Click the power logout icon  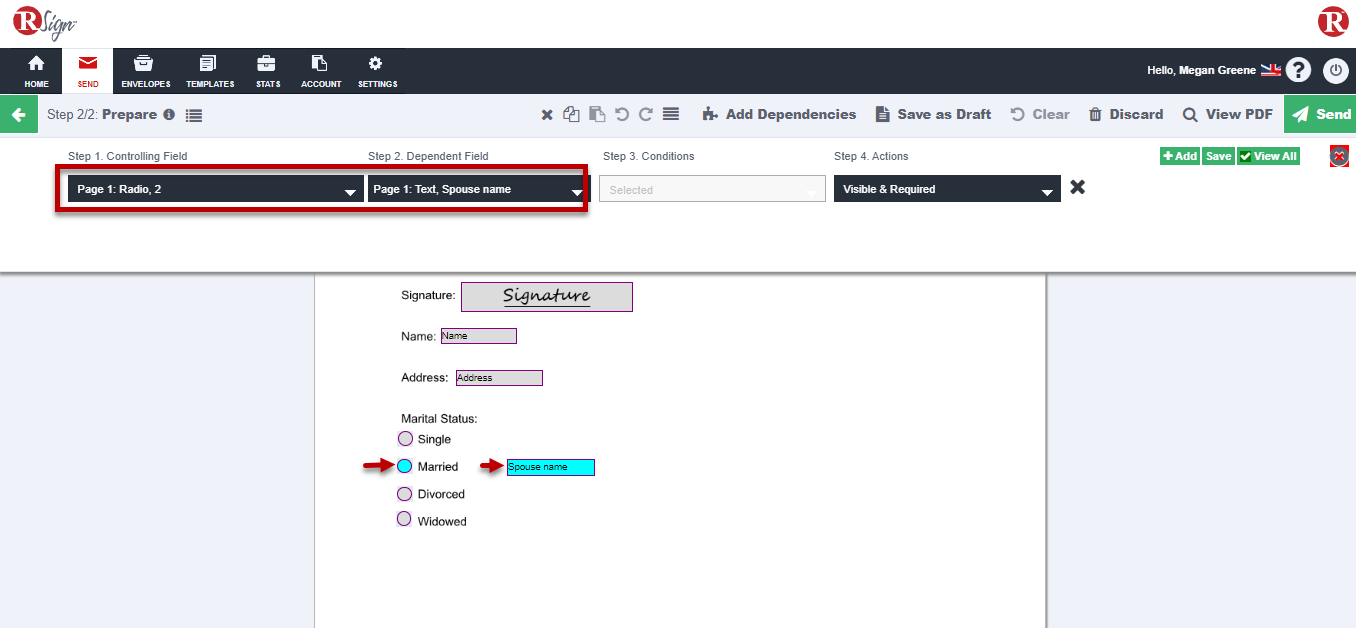coord(1335,70)
